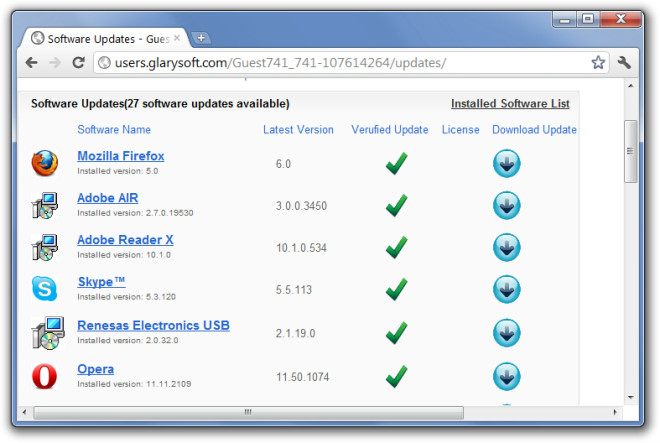This screenshot has width=660, height=443.
Task: Click the Software Name column header
Action: tap(114, 130)
